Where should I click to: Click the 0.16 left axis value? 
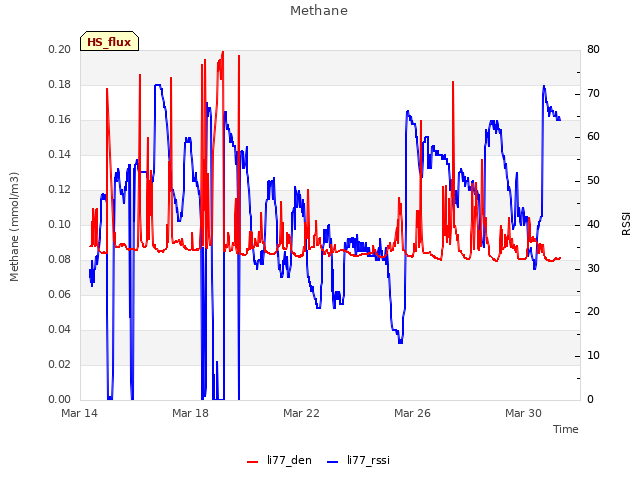(x=59, y=120)
